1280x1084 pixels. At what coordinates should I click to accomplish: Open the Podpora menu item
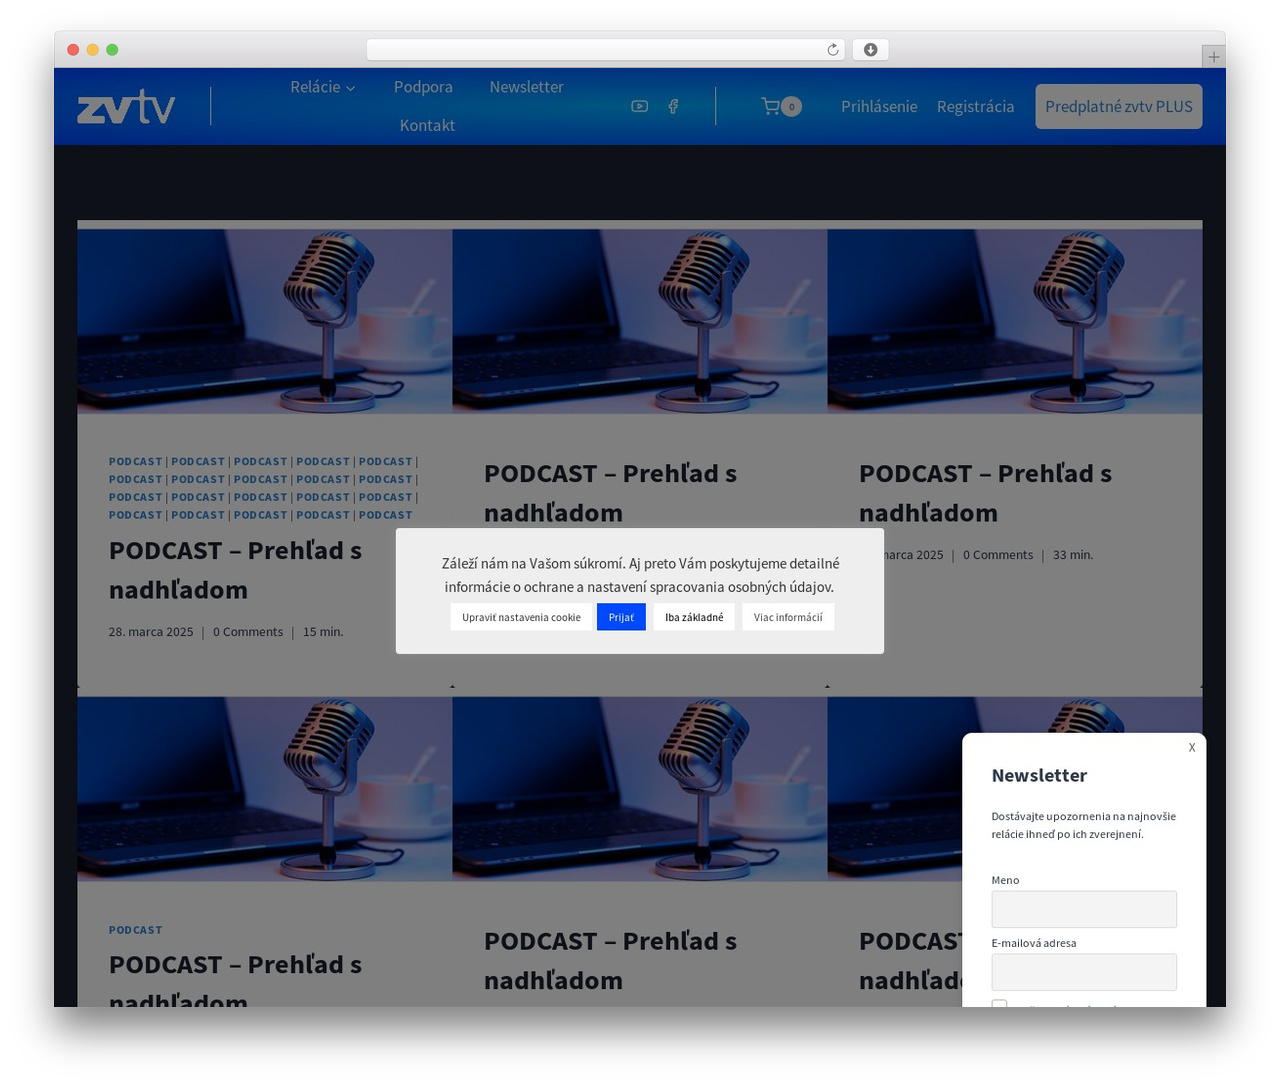point(423,87)
